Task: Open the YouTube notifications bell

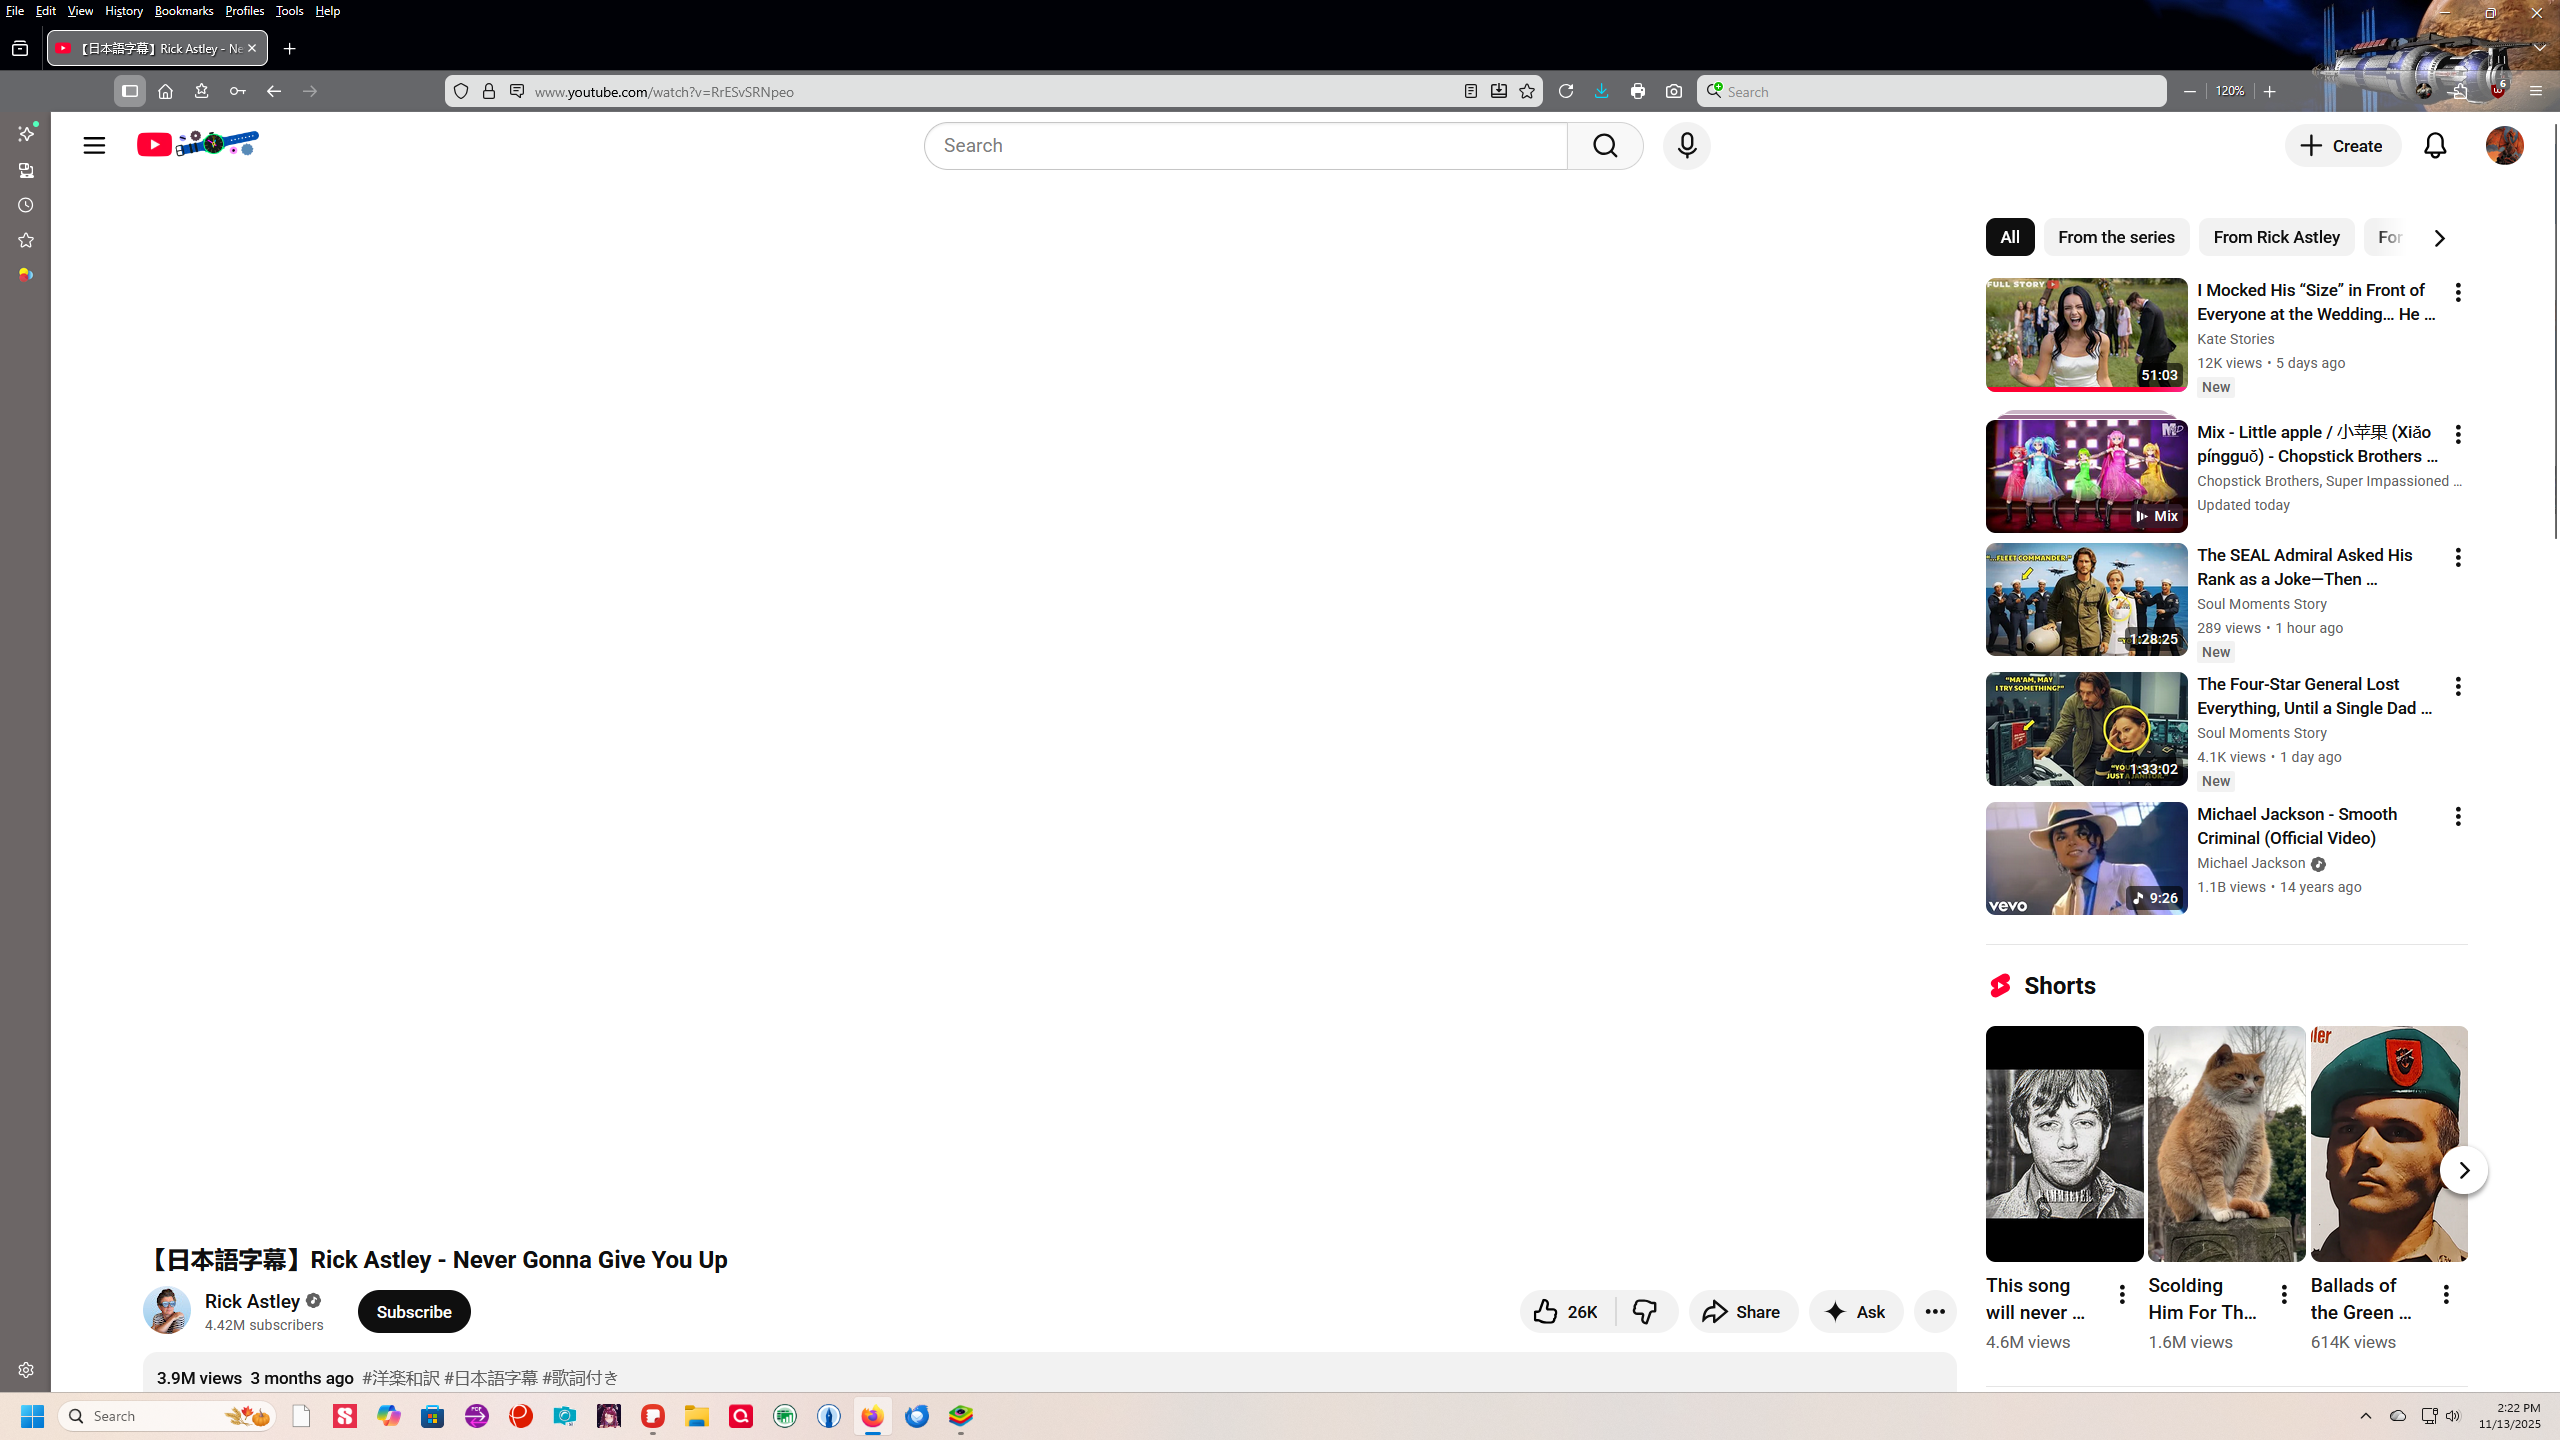Action: pyautogui.click(x=2435, y=146)
